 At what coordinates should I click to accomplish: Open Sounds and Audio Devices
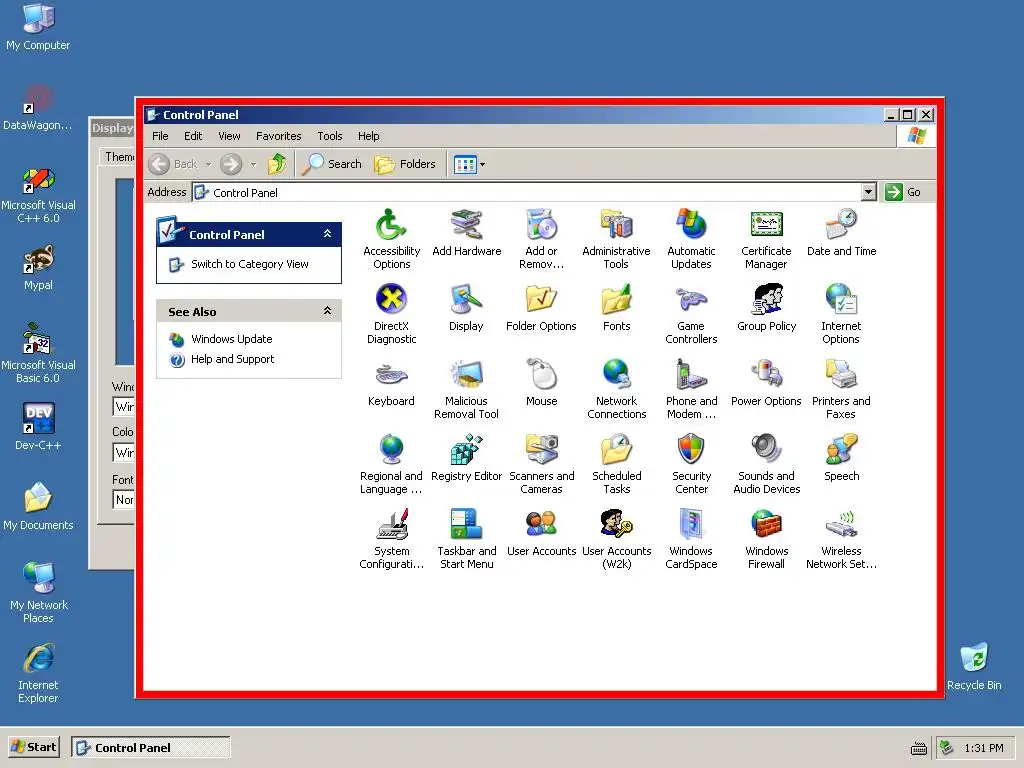(766, 464)
